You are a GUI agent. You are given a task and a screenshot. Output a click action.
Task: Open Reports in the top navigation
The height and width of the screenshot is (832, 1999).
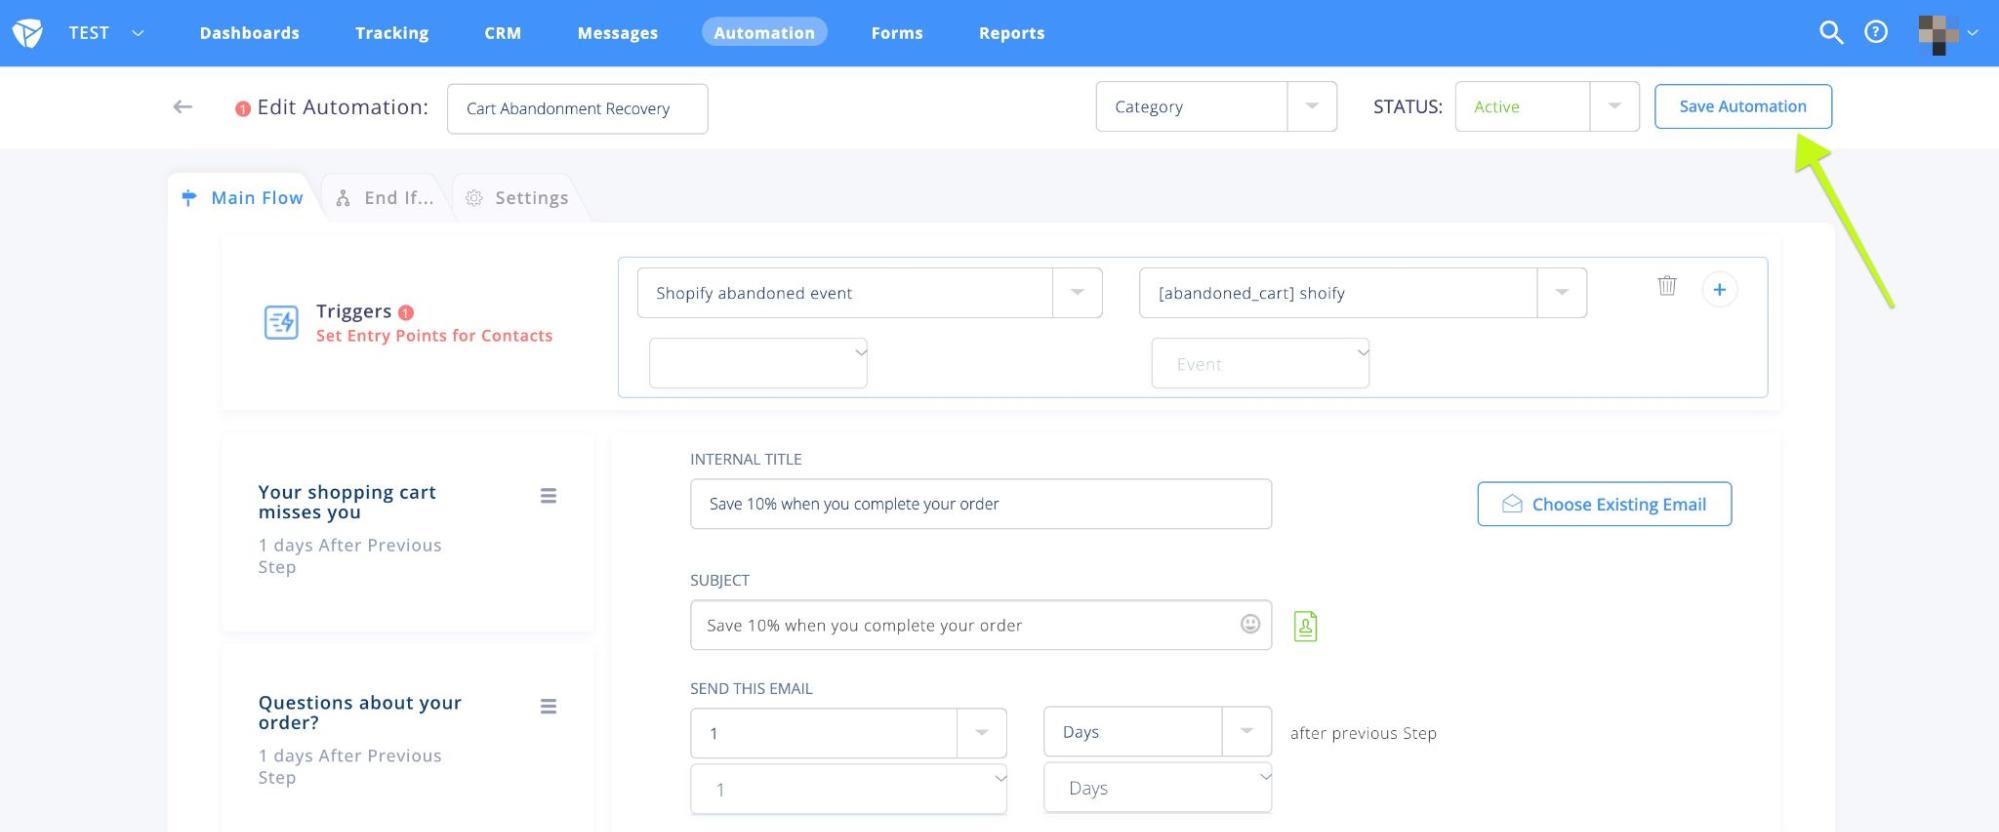coord(1011,33)
